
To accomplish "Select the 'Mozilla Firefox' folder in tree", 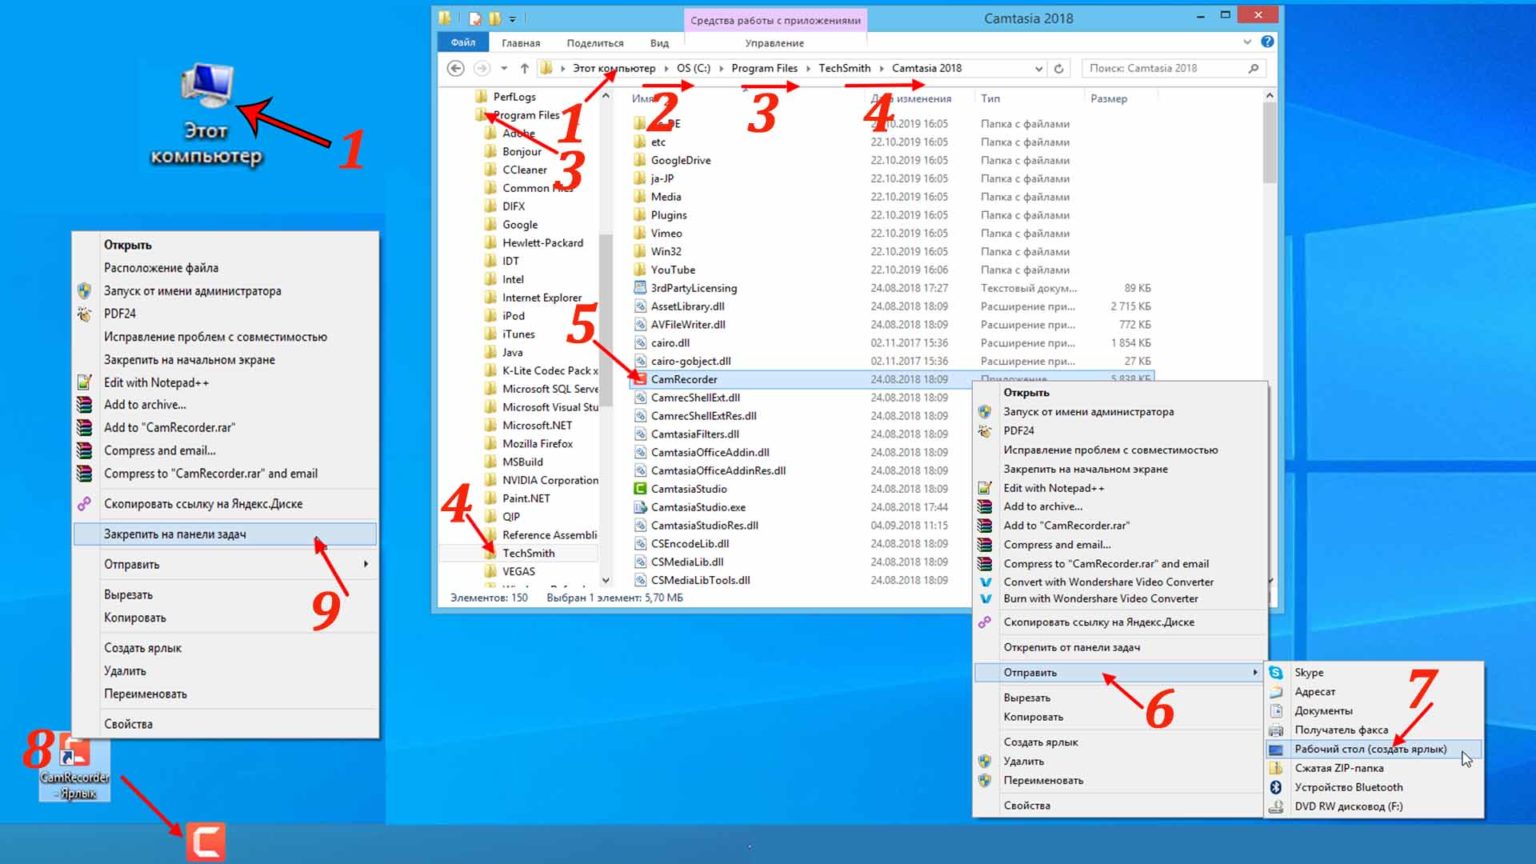I will pyautogui.click(x=537, y=443).
